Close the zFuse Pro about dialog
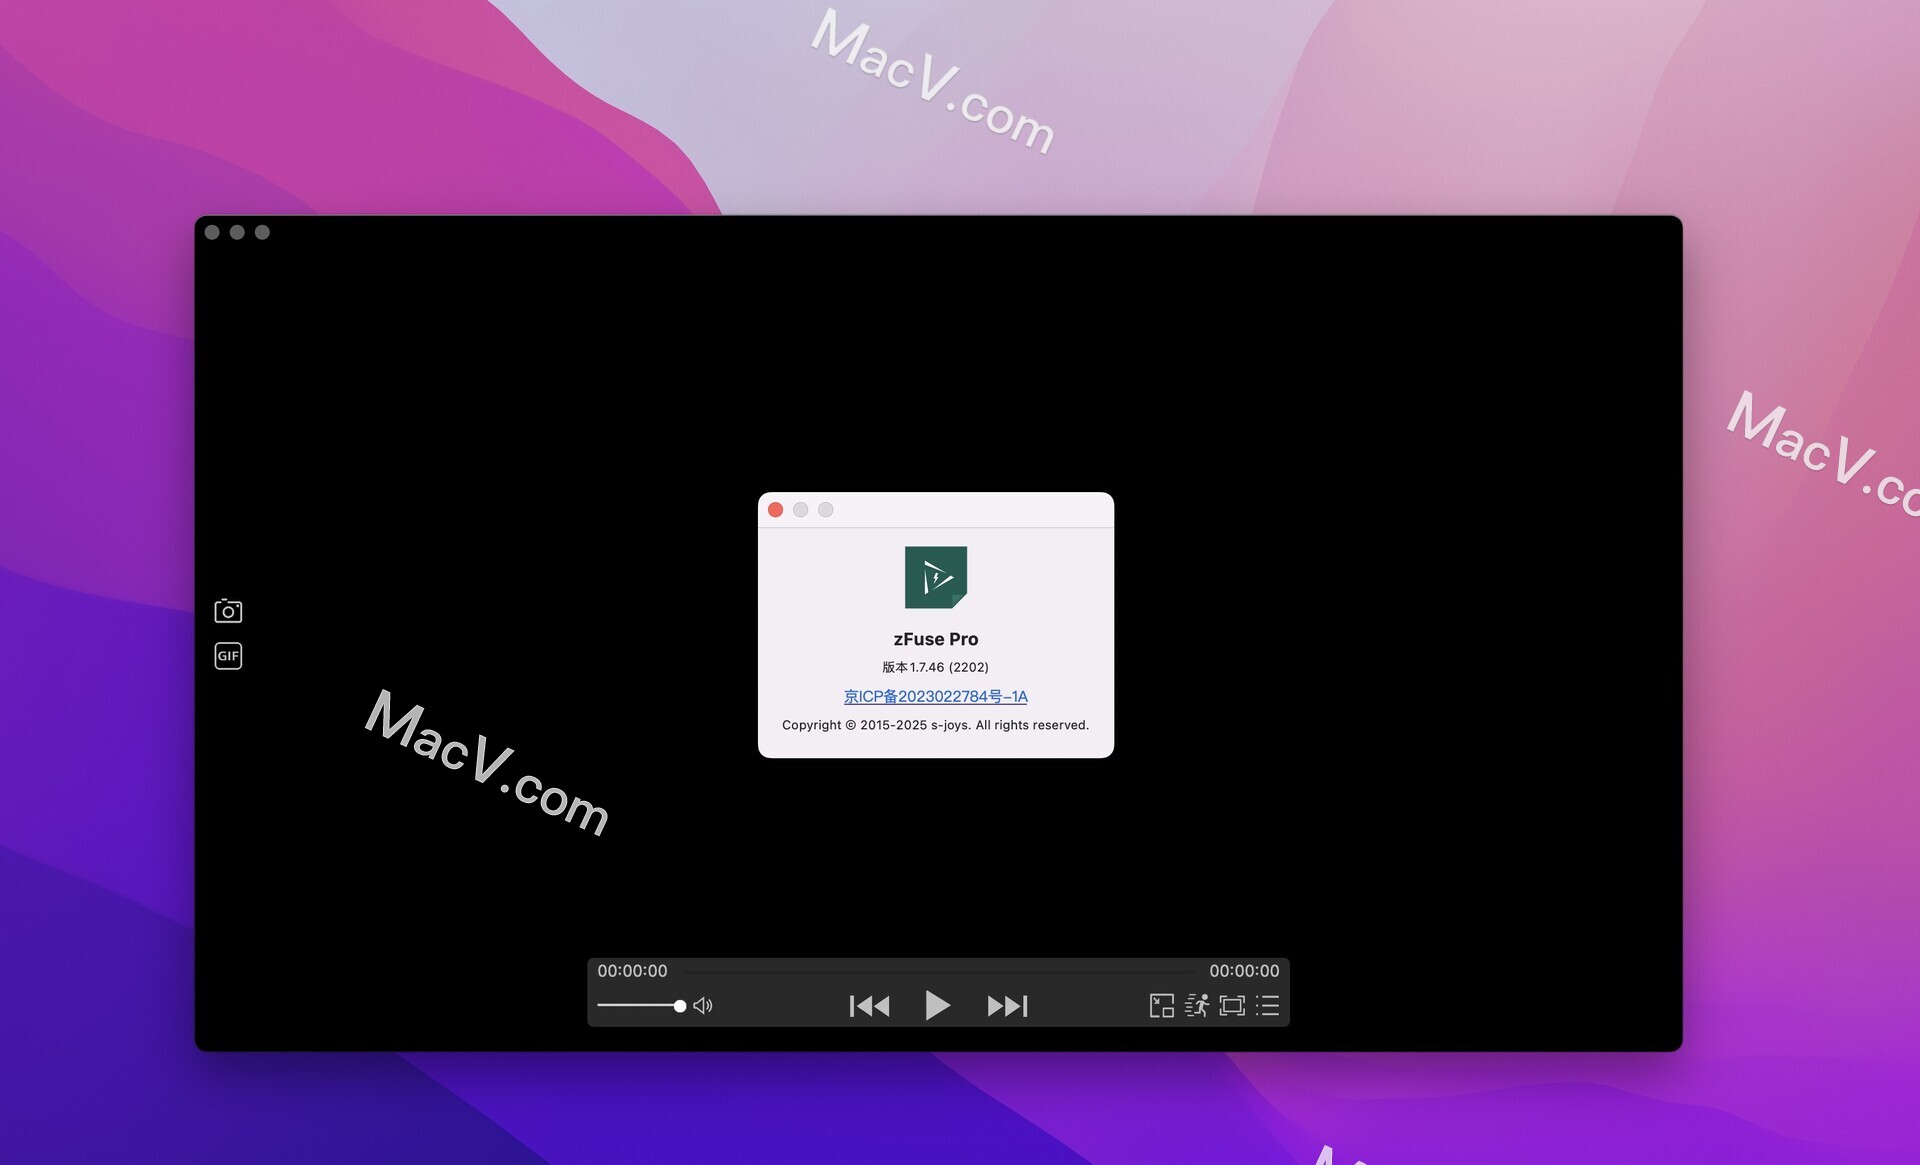Image resolution: width=1920 pixels, height=1165 pixels. pos(775,510)
